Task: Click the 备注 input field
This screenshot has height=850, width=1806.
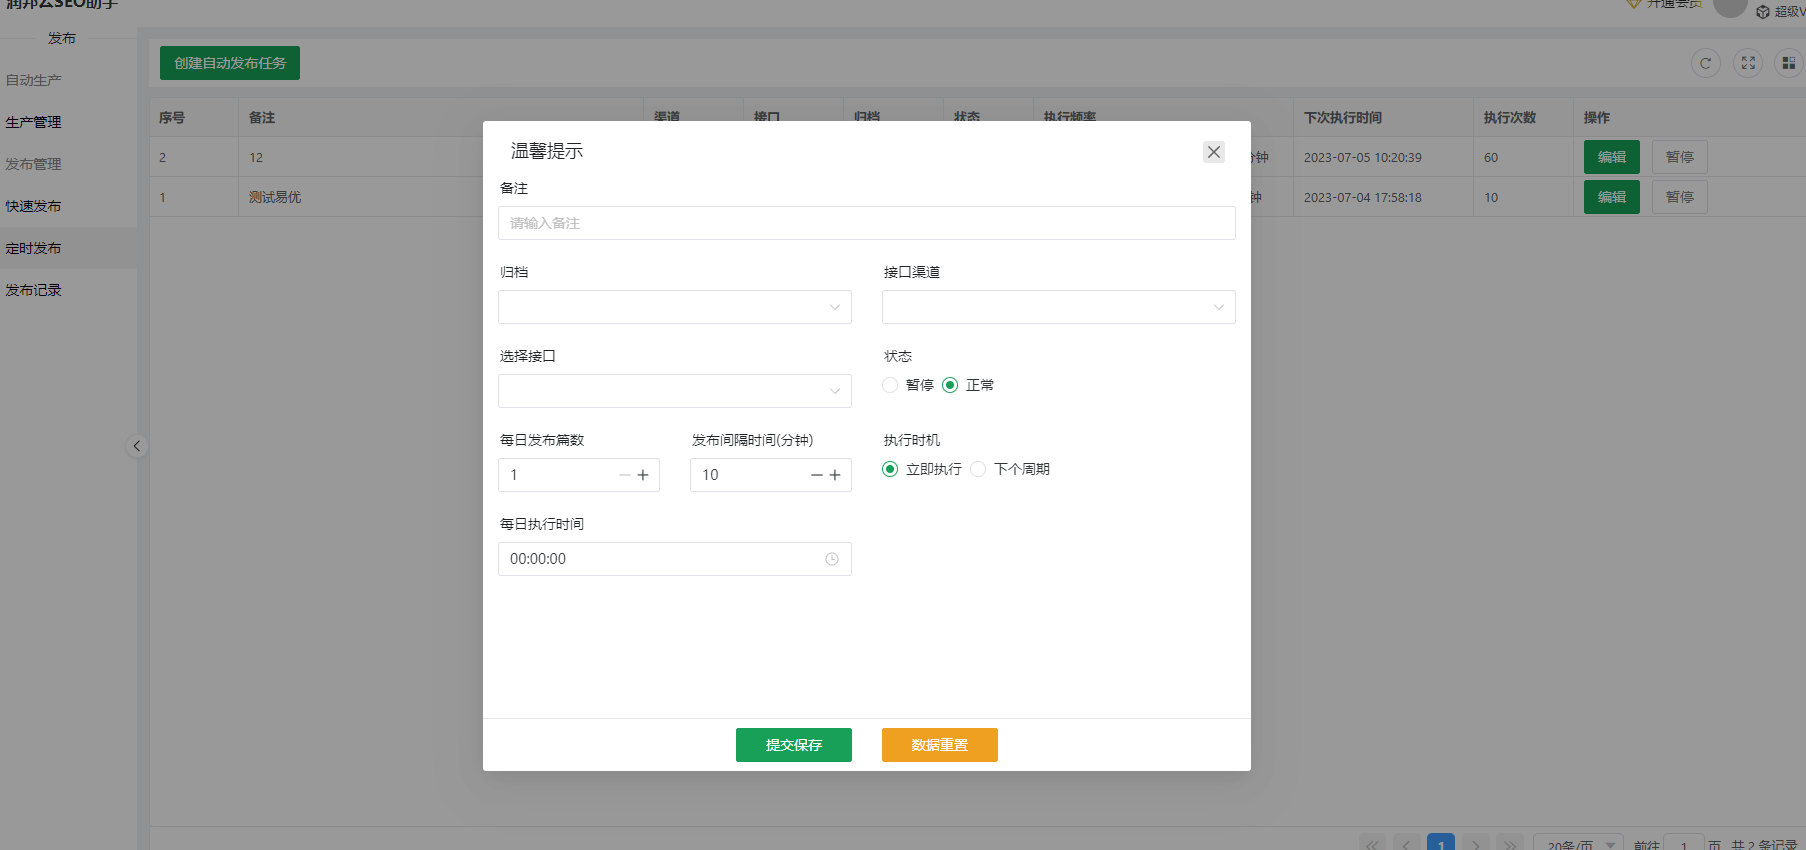Action: tap(866, 223)
